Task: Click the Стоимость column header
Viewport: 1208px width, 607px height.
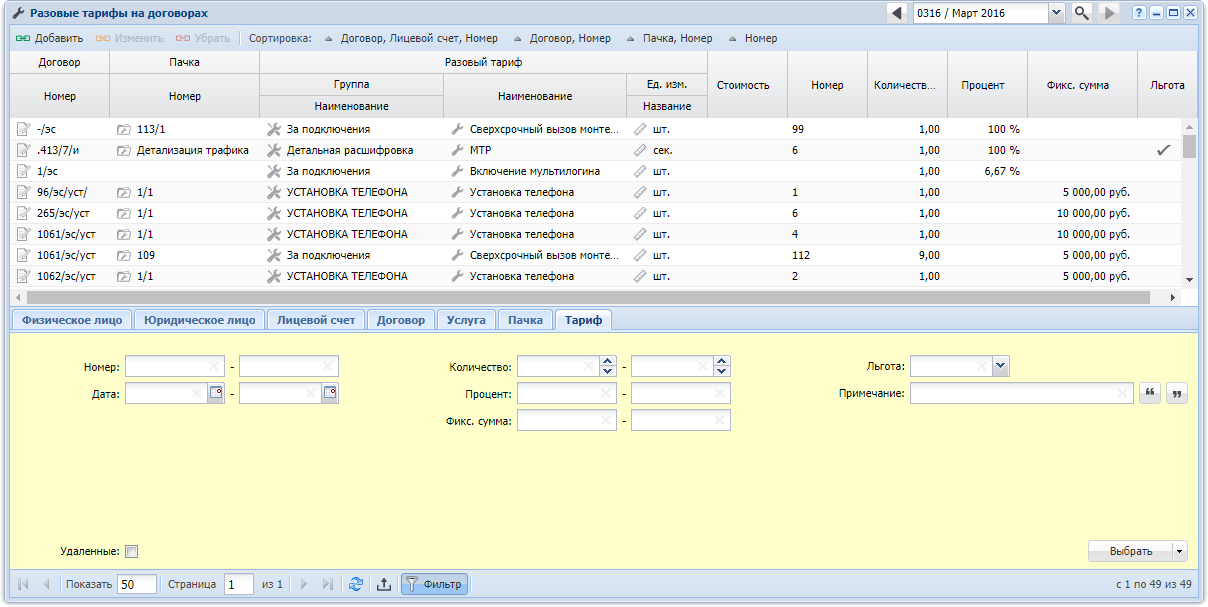Action: pyautogui.click(x=747, y=85)
